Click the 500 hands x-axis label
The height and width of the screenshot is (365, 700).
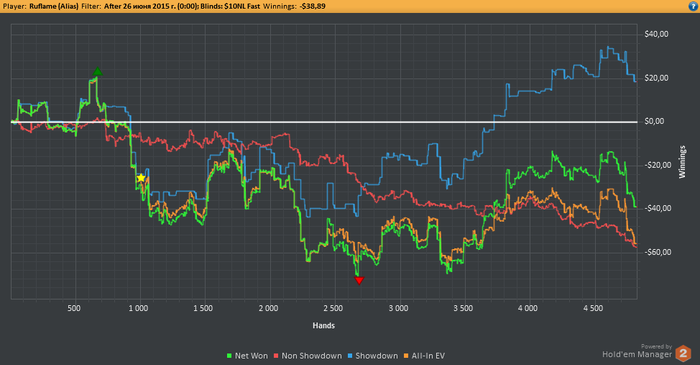pos(74,308)
